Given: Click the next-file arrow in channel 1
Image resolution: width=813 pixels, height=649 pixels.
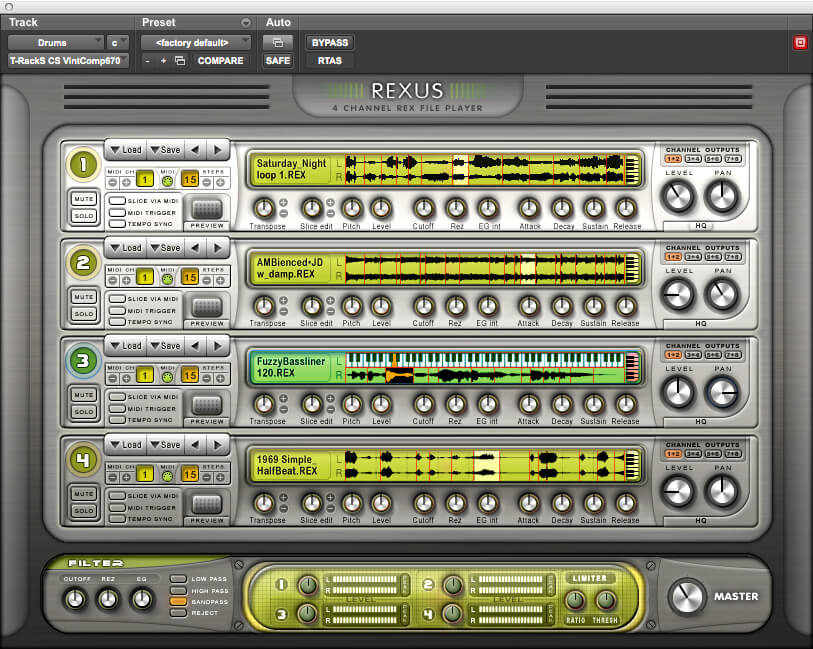Looking at the screenshot, I should [218, 150].
